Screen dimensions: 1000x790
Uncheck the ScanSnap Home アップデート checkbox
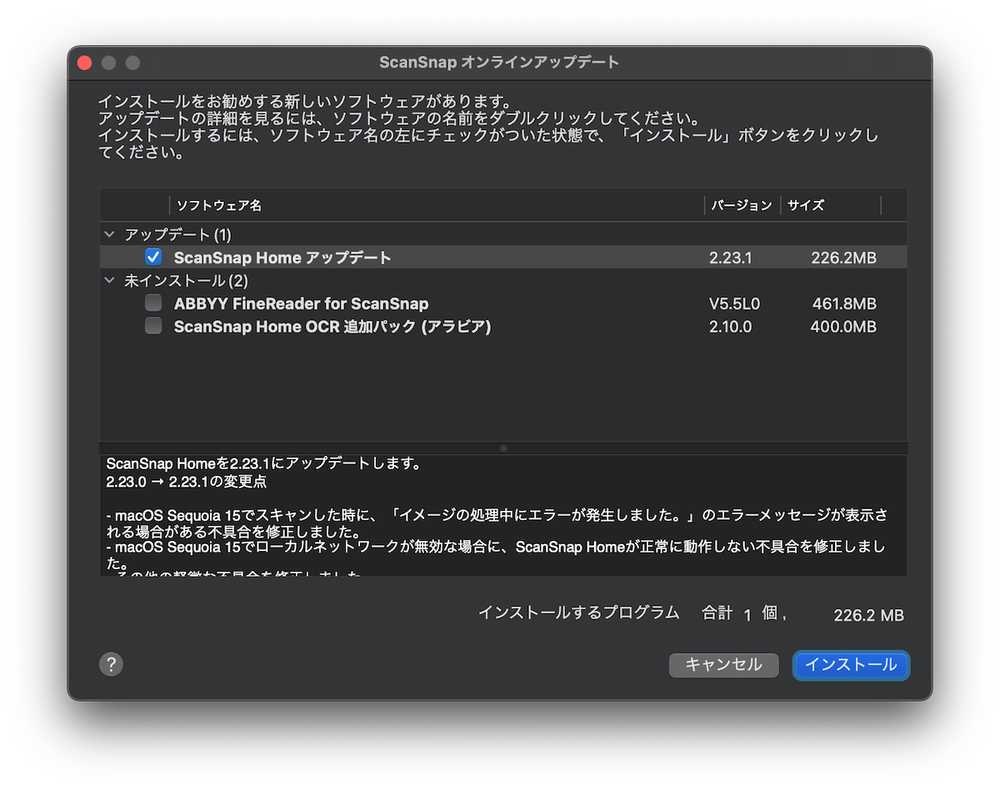click(x=153, y=257)
